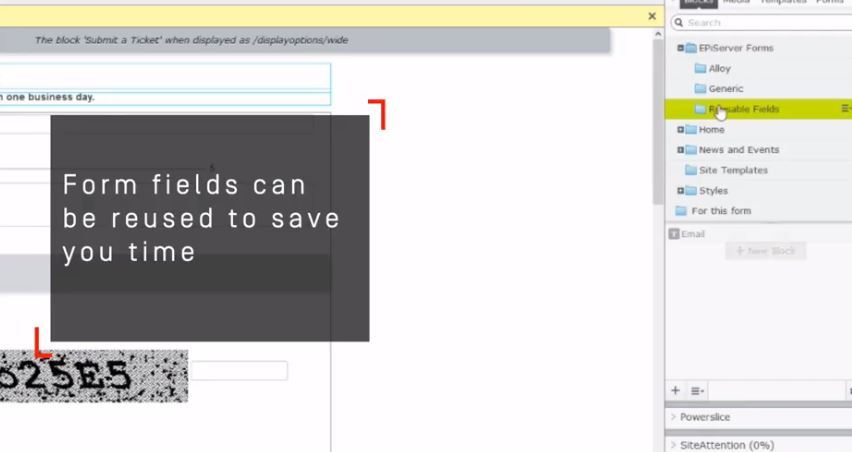The image size is (852, 452).
Task: Open context menu icon on Reusable Fields row
Action: click(845, 108)
